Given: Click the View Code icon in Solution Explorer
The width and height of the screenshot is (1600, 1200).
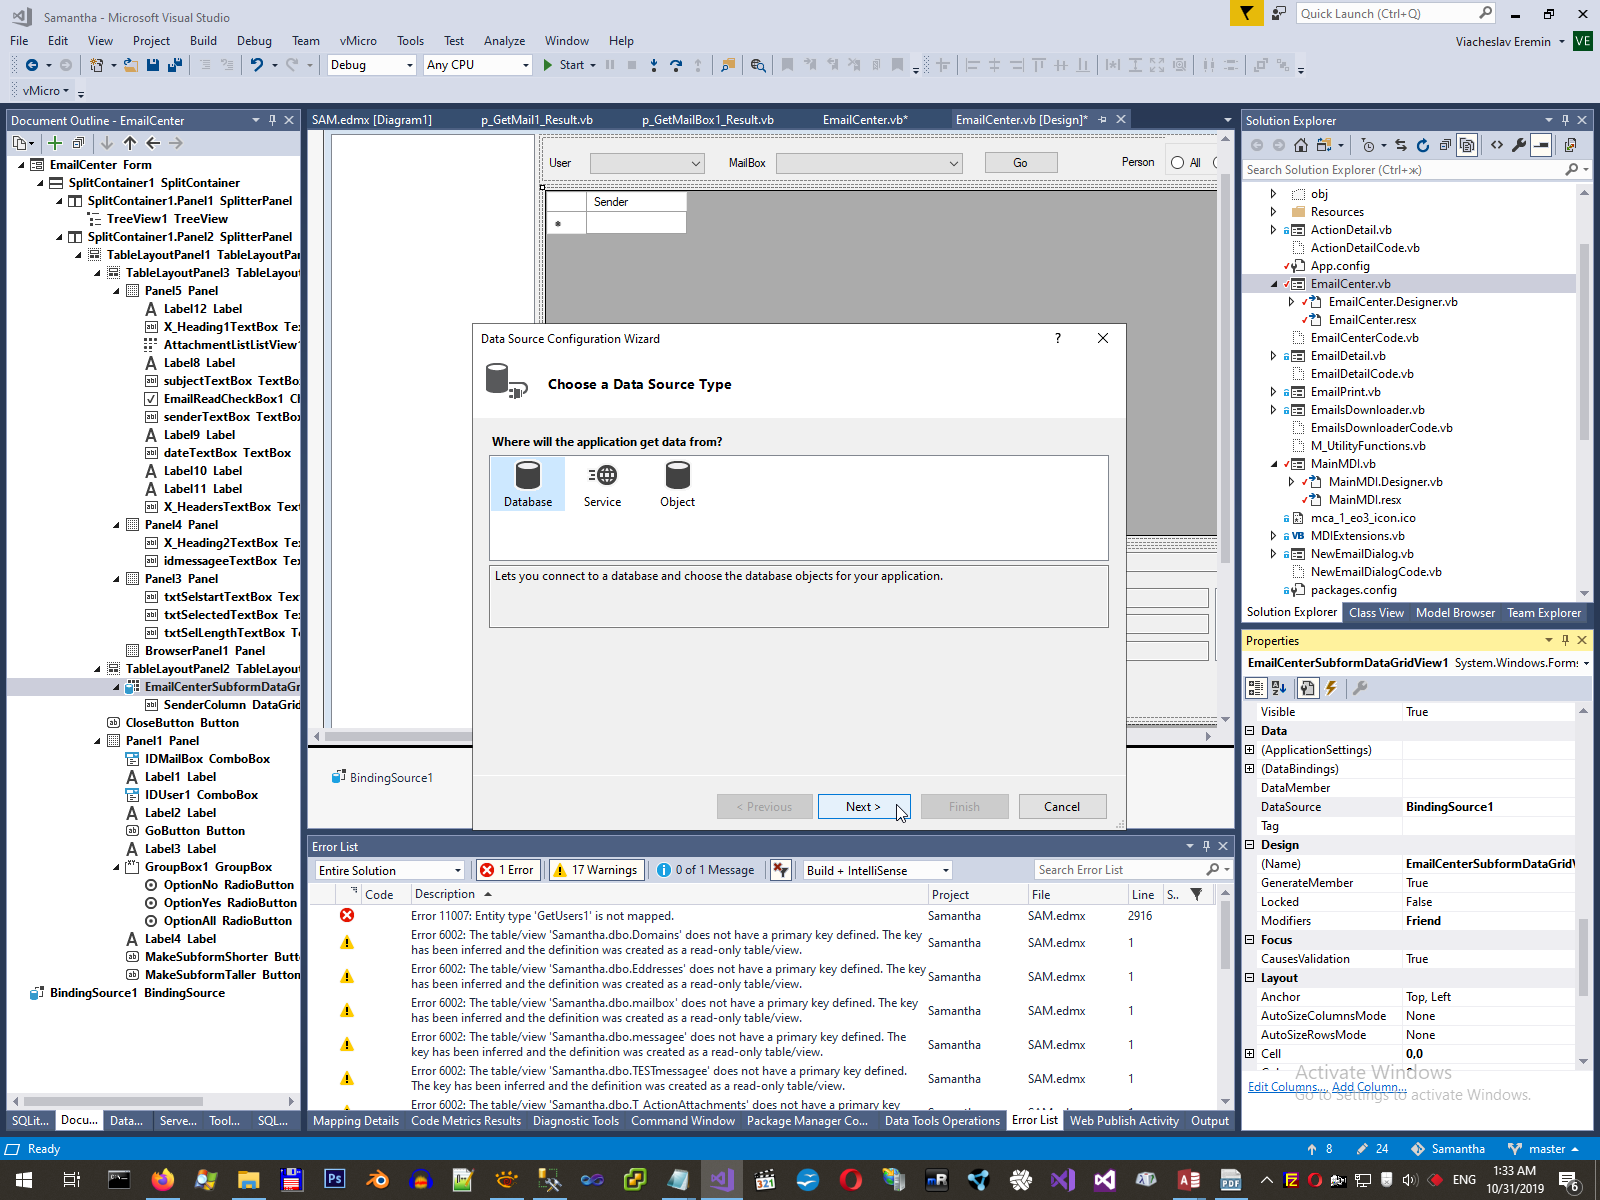Looking at the screenshot, I should click(1497, 145).
